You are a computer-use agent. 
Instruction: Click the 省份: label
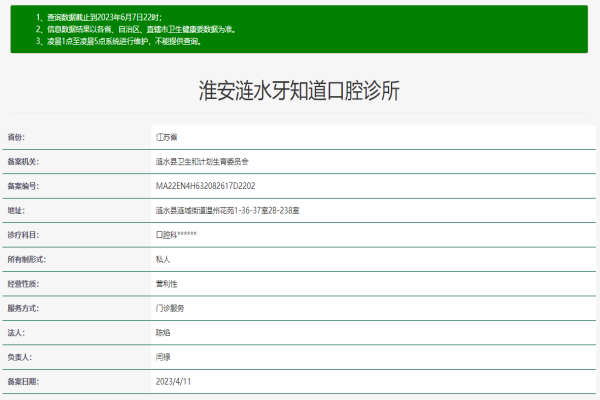coord(16,137)
